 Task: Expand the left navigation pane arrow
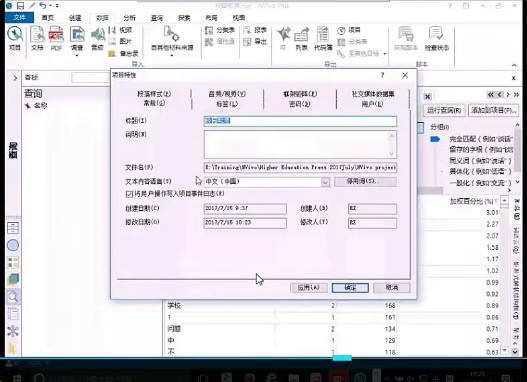pyautogui.click(x=15, y=78)
